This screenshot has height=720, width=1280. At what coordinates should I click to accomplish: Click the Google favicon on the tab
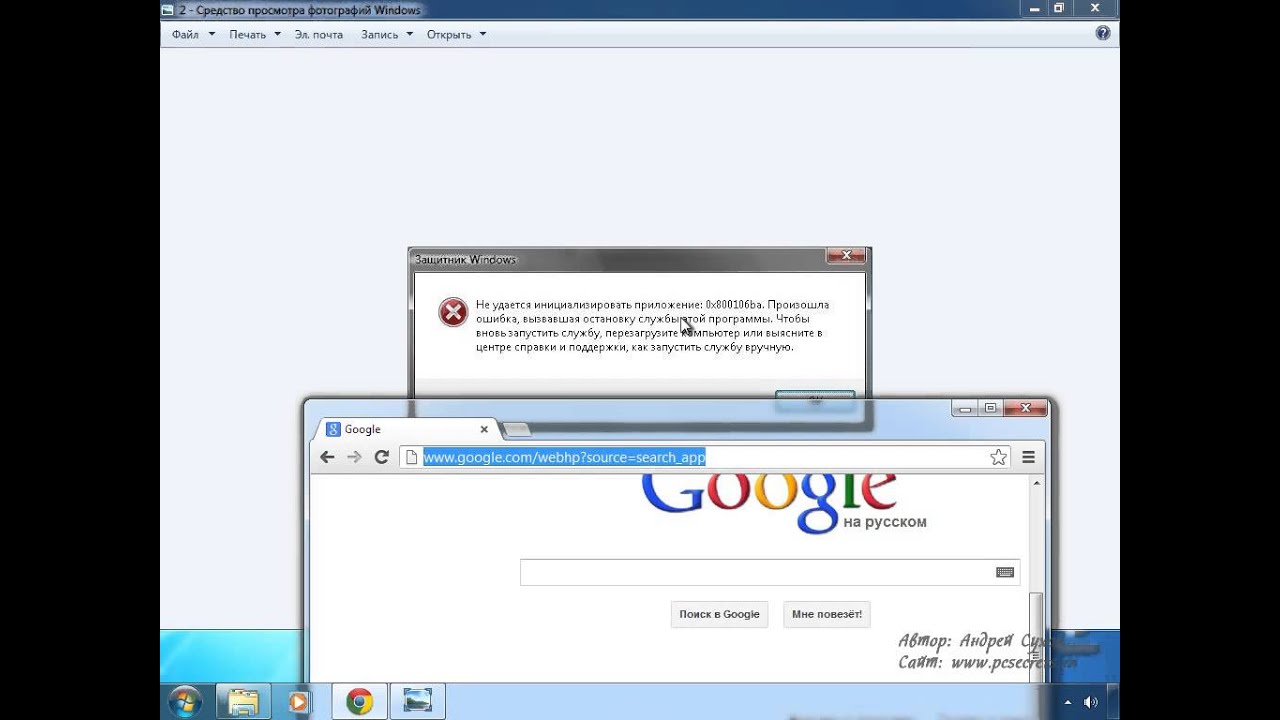(333, 429)
